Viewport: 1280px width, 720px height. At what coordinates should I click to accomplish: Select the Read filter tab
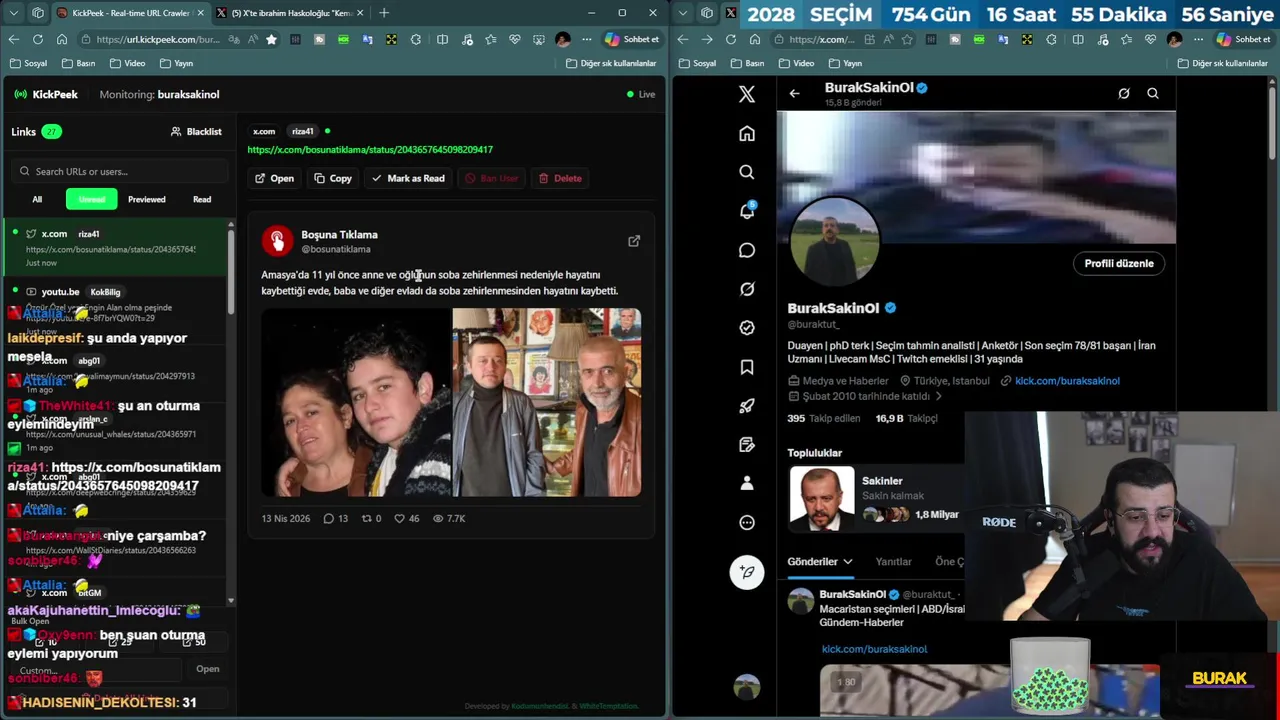tap(202, 199)
